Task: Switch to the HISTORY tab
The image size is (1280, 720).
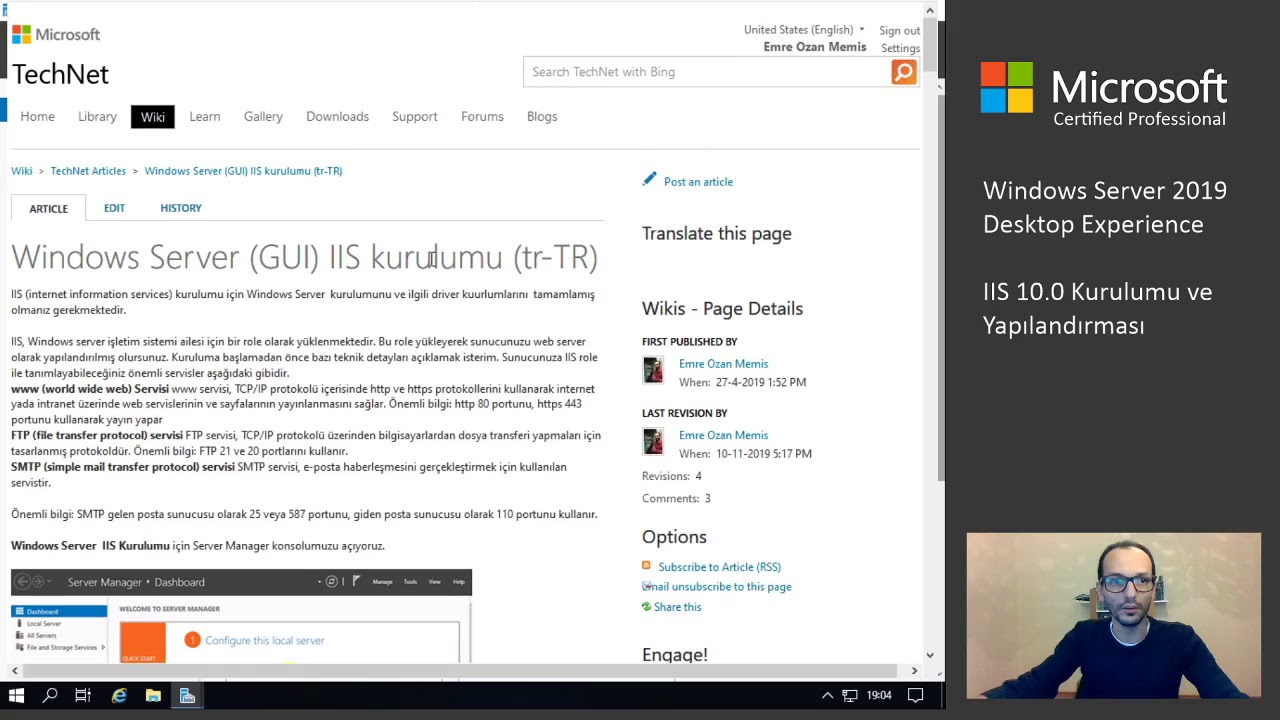Action: [x=181, y=208]
